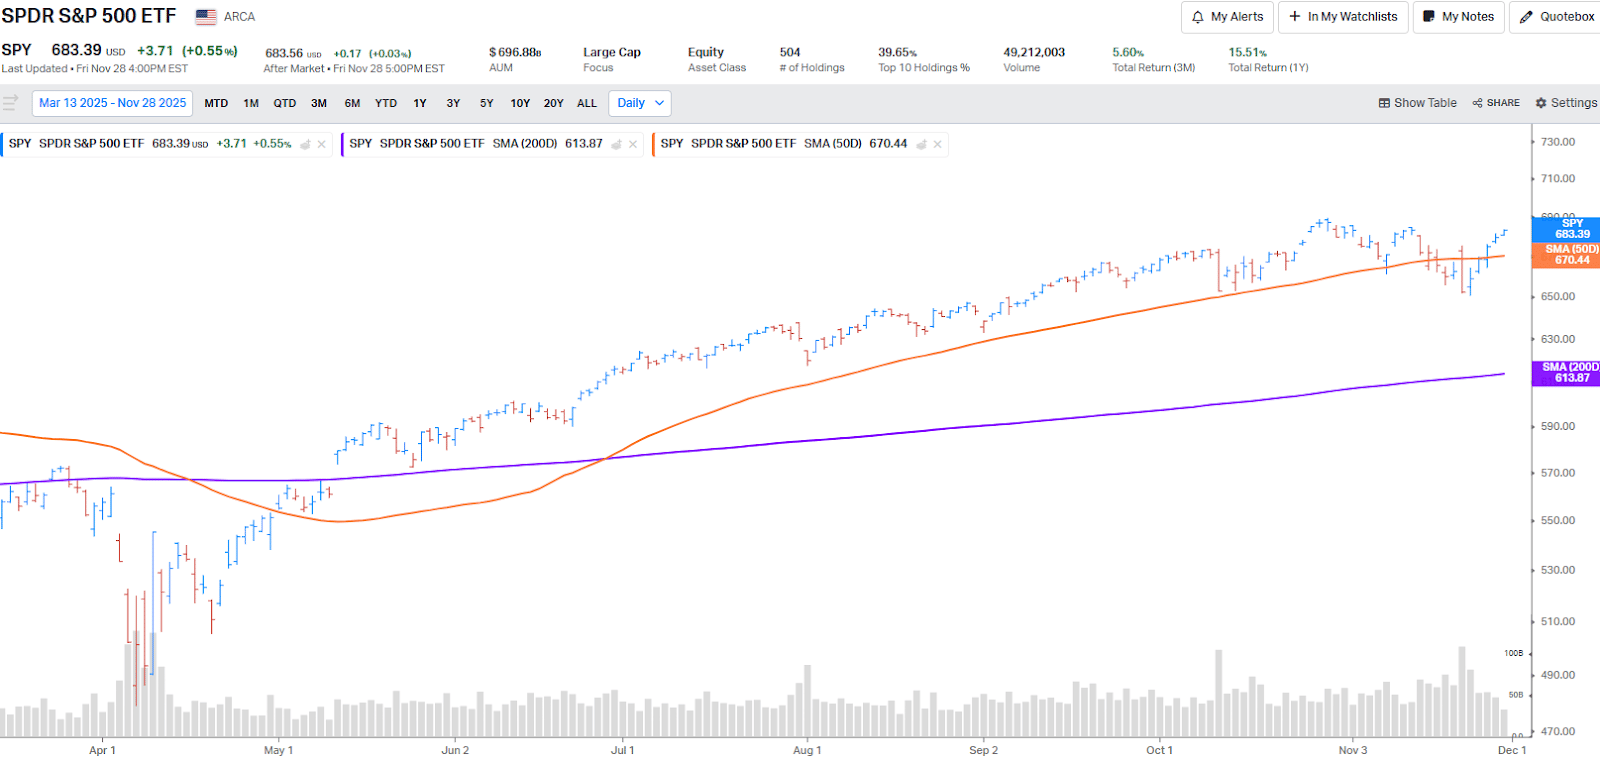Click the Jul 1 x-axis date label

[x=623, y=750]
